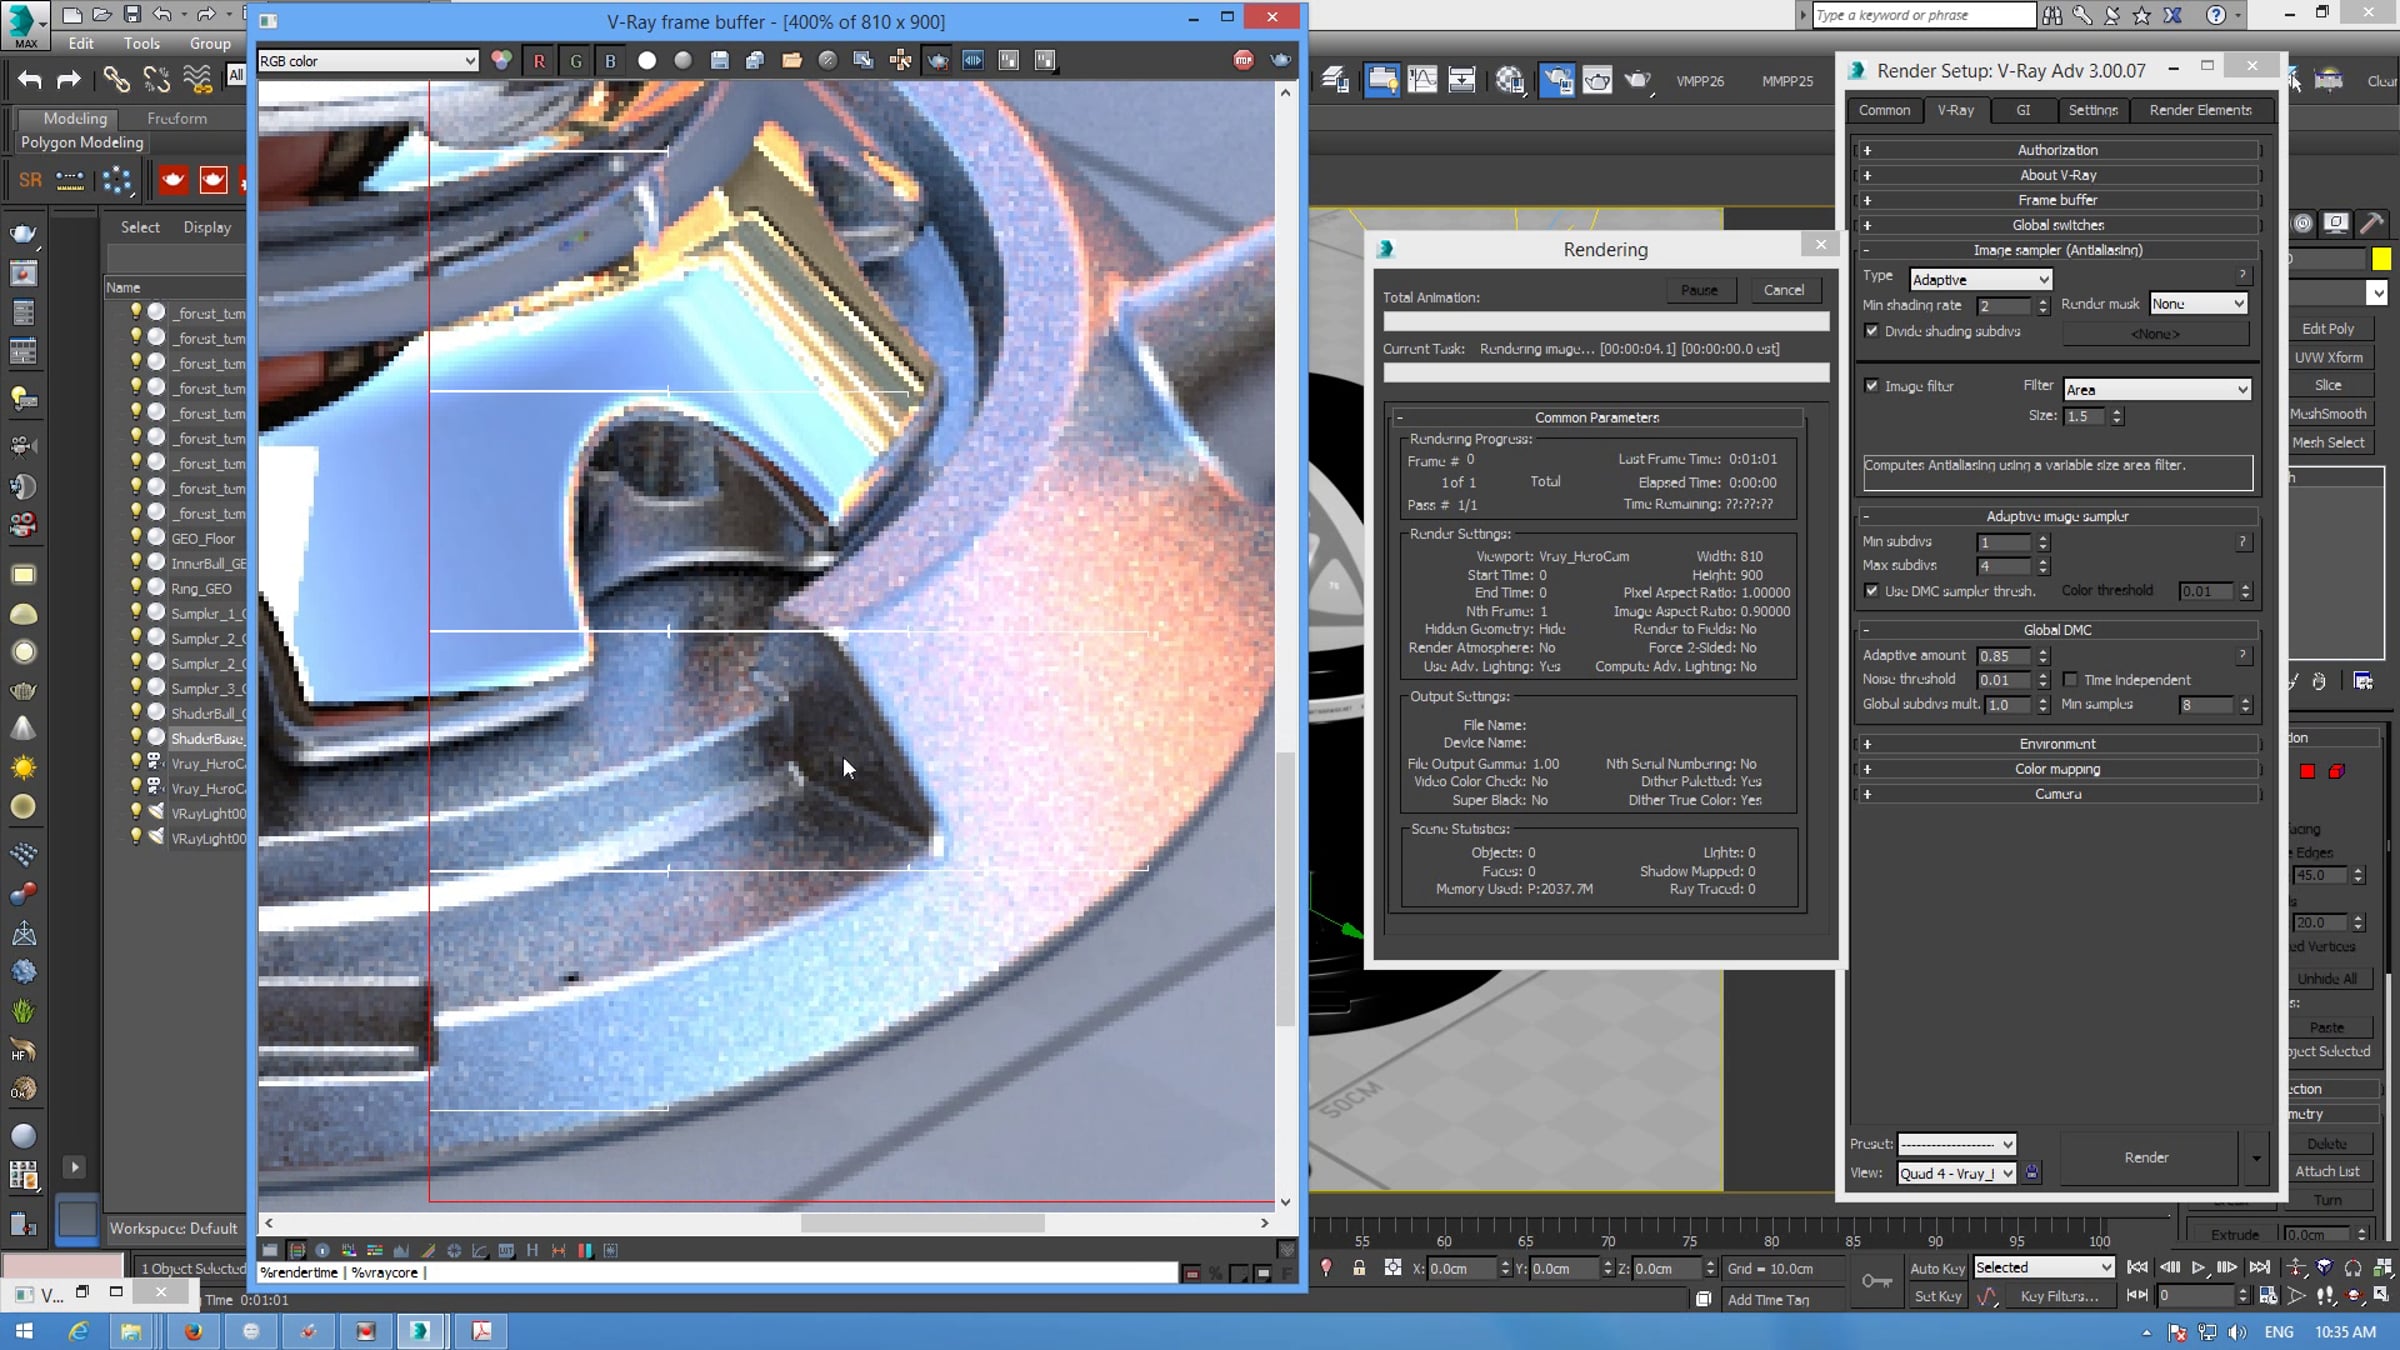Toggle red channel in V-Ray frame buffer

pyautogui.click(x=539, y=61)
